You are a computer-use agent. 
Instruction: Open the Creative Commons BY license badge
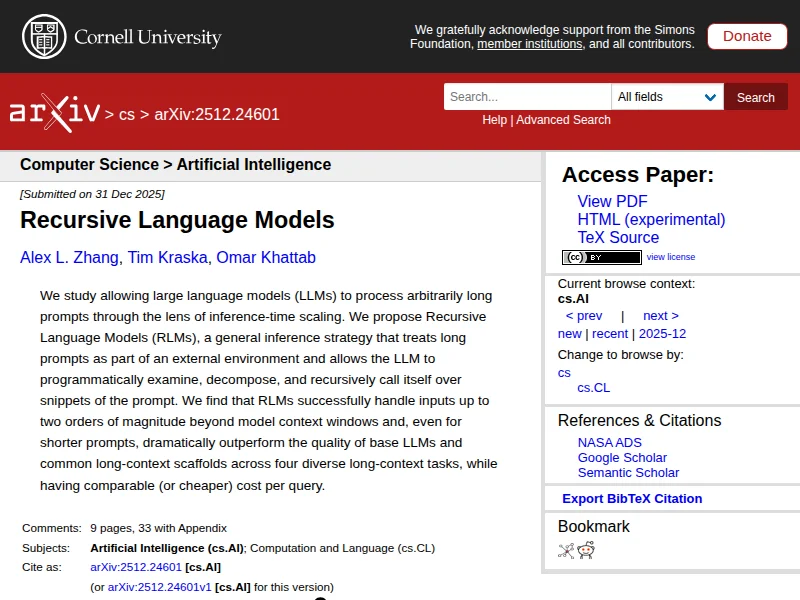pos(601,257)
